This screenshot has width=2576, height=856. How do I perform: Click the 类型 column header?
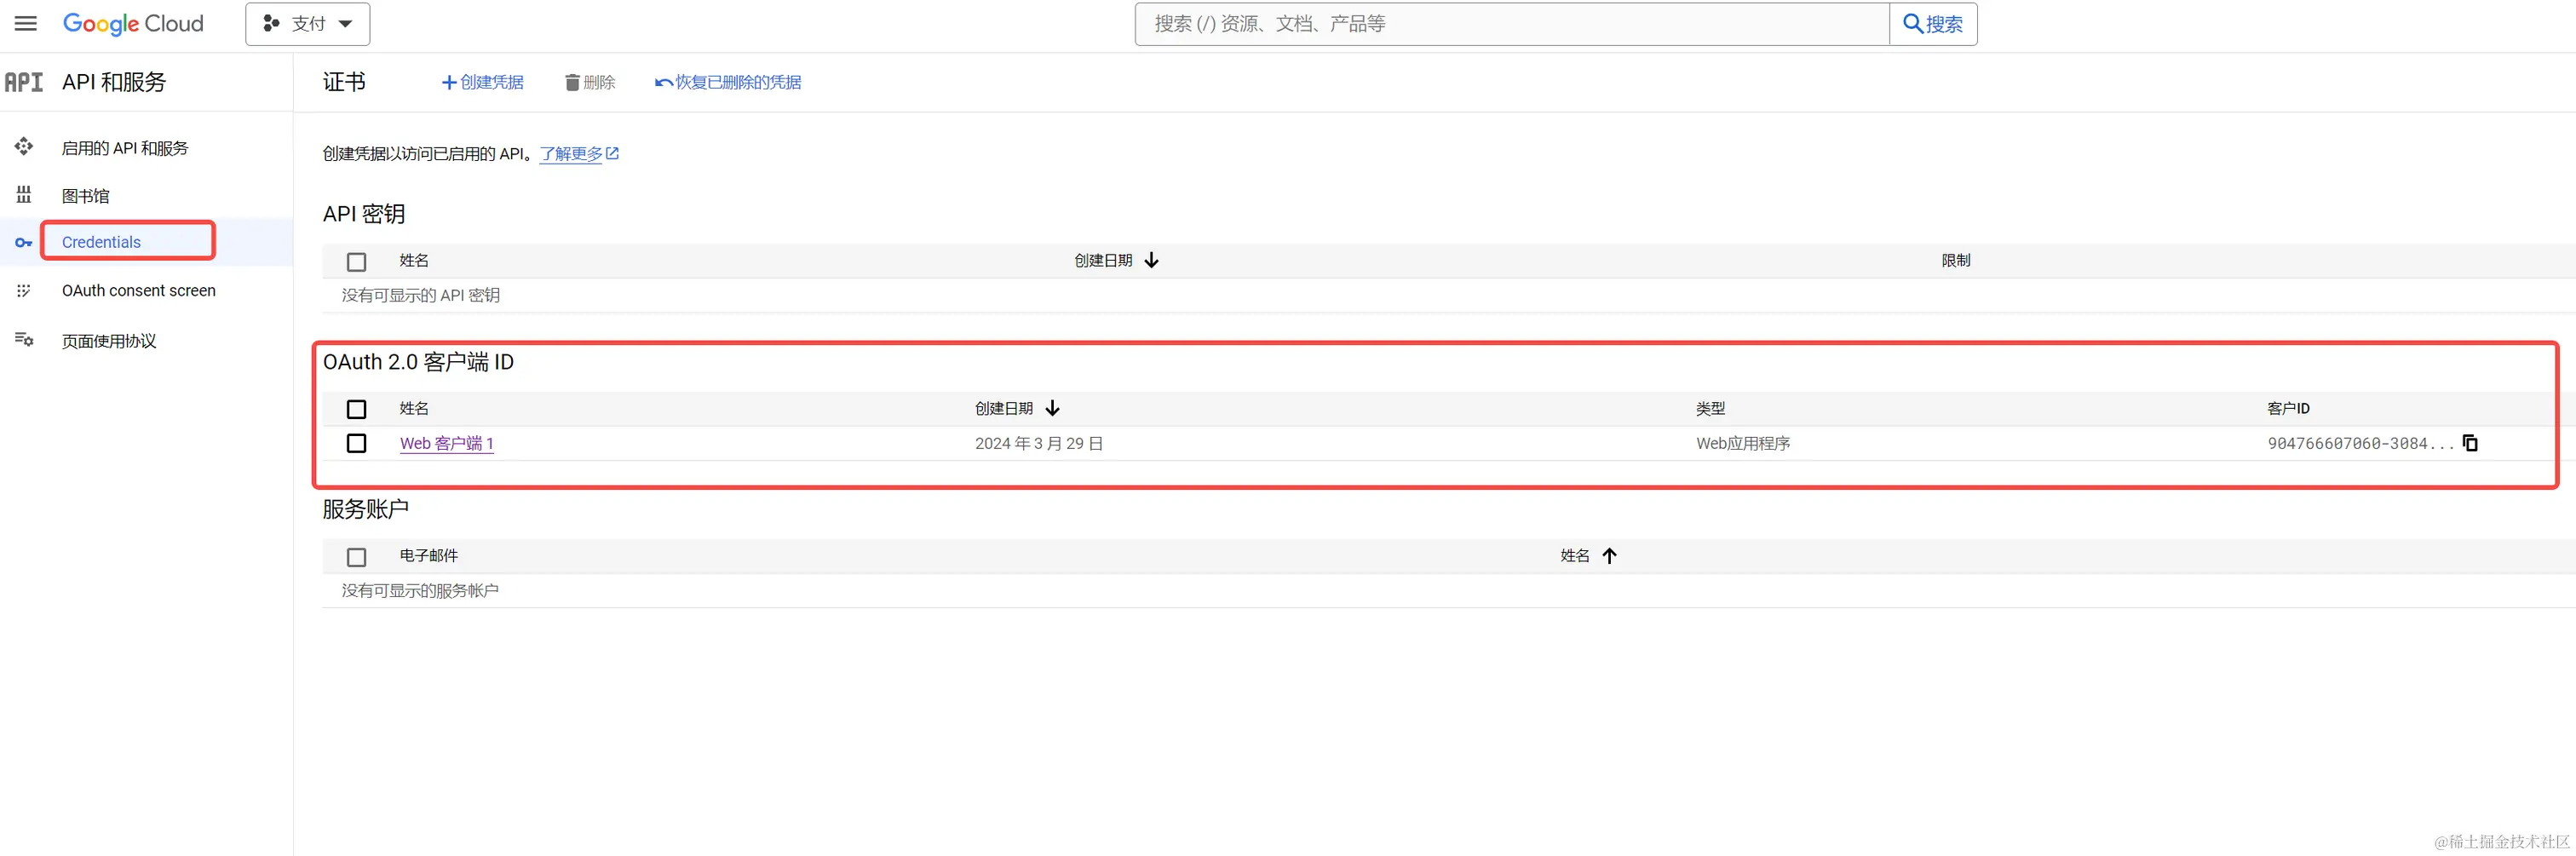point(1710,408)
